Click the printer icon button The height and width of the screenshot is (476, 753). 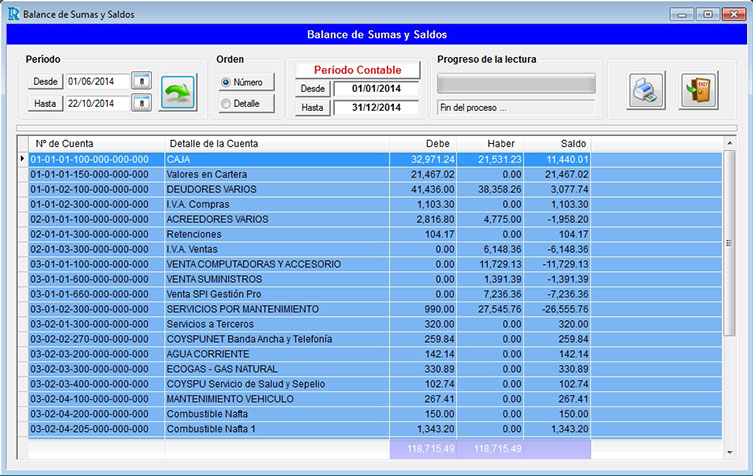coord(646,90)
